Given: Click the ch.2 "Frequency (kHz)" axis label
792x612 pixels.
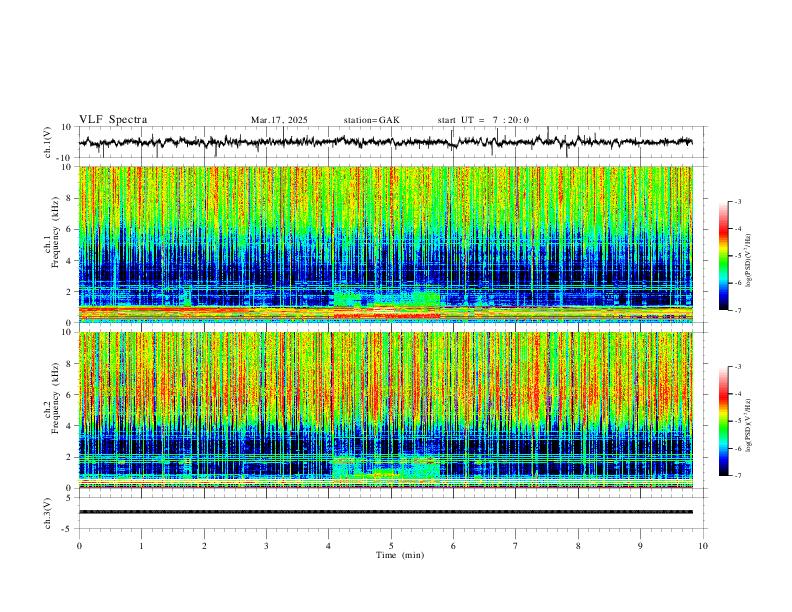Looking at the screenshot, I should [56, 398].
